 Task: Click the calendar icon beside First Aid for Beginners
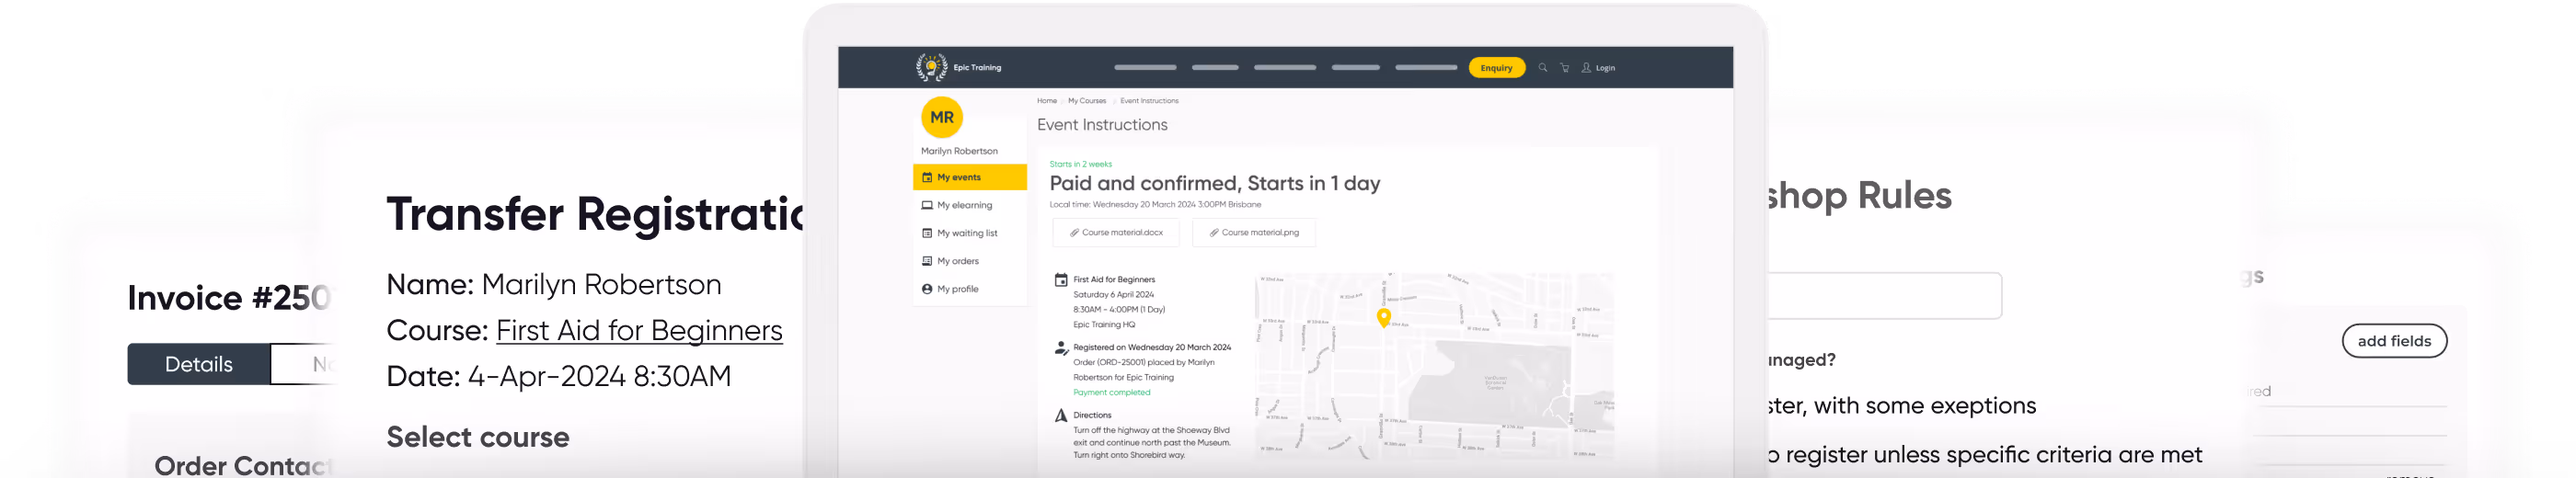[x=1061, y=280]
